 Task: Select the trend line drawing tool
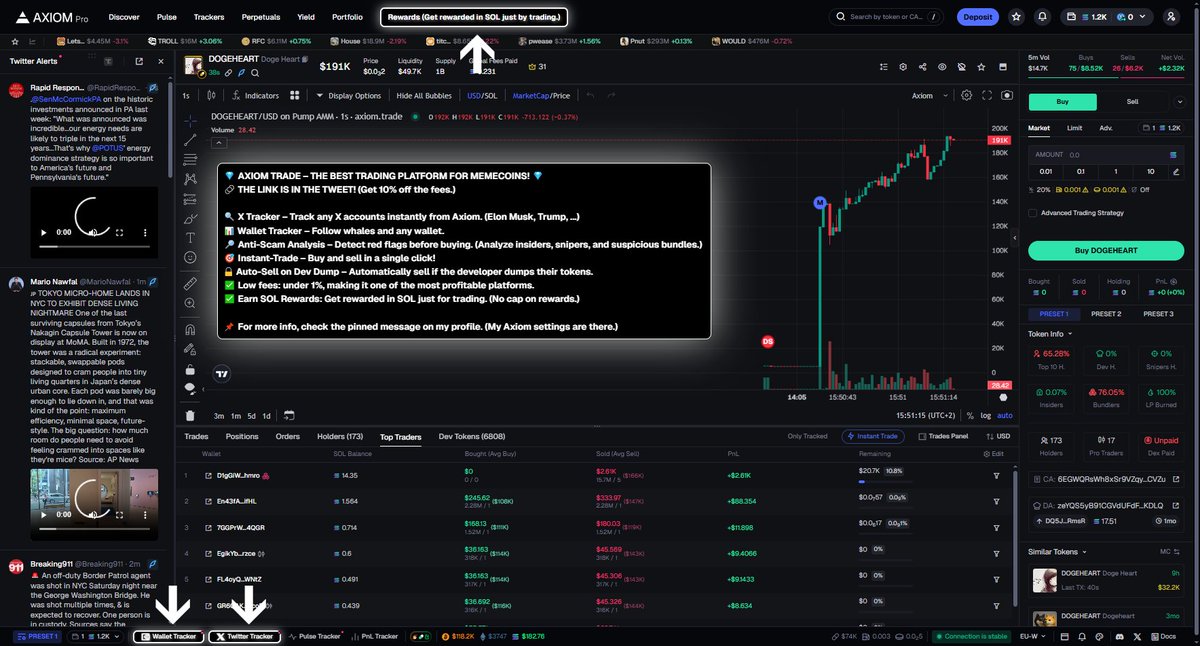coord(190,141)
